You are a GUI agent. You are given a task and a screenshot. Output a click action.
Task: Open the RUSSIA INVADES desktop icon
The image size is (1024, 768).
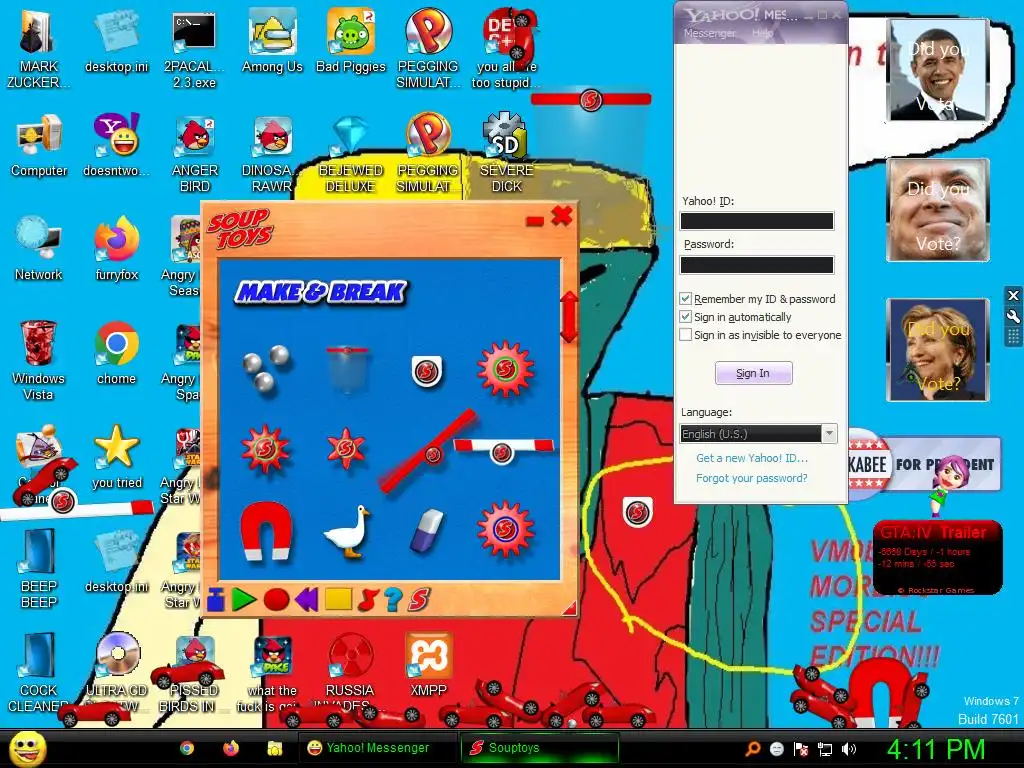click(x=350, y=671)
